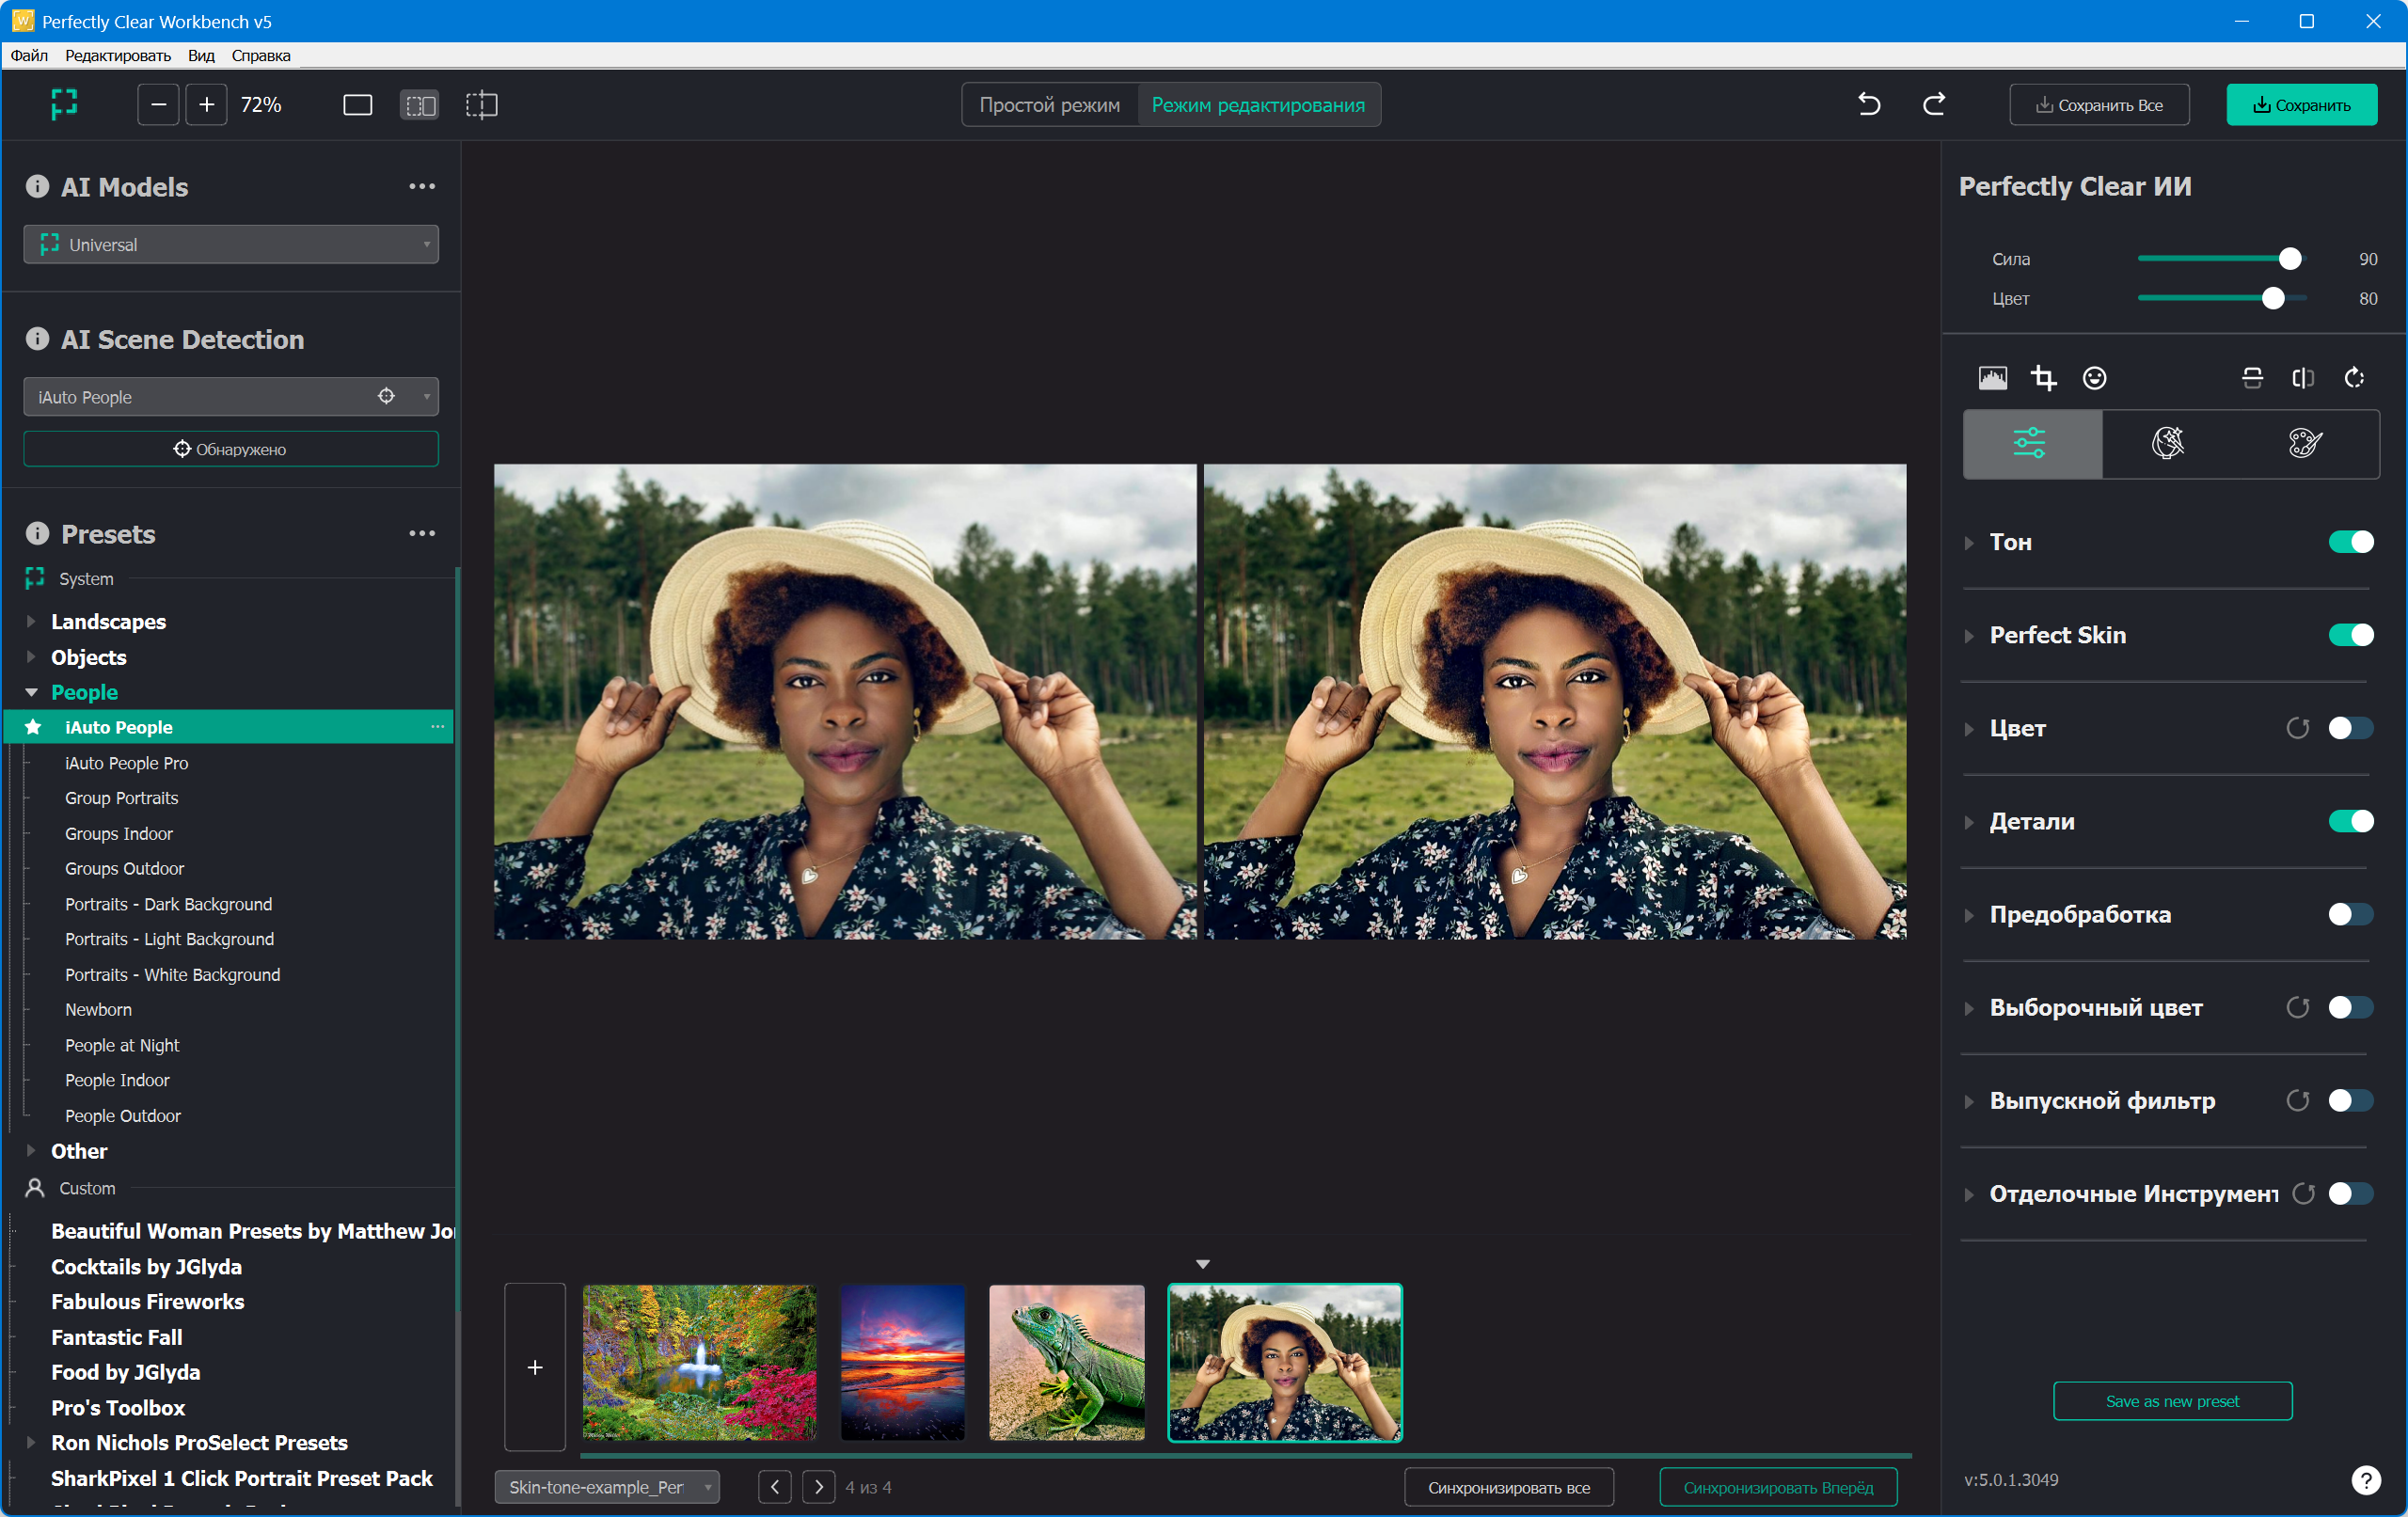Open the face selection smiley icon
This screenshot has width=2408, height=1517.
(2094, 378)
